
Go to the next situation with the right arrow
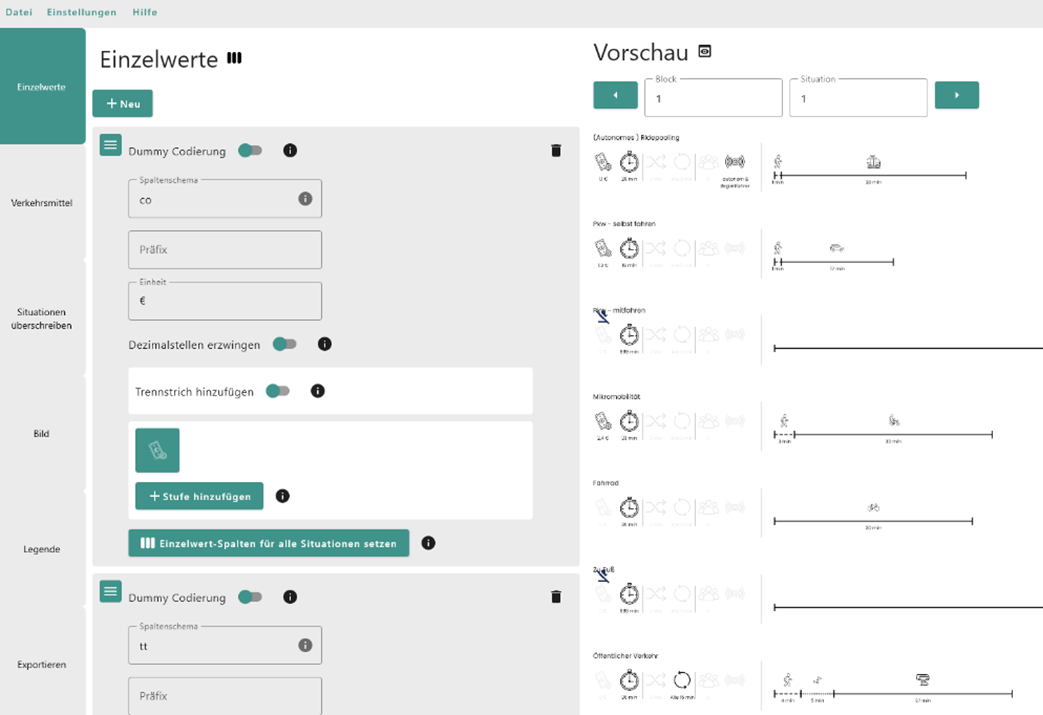pos(957,95)
